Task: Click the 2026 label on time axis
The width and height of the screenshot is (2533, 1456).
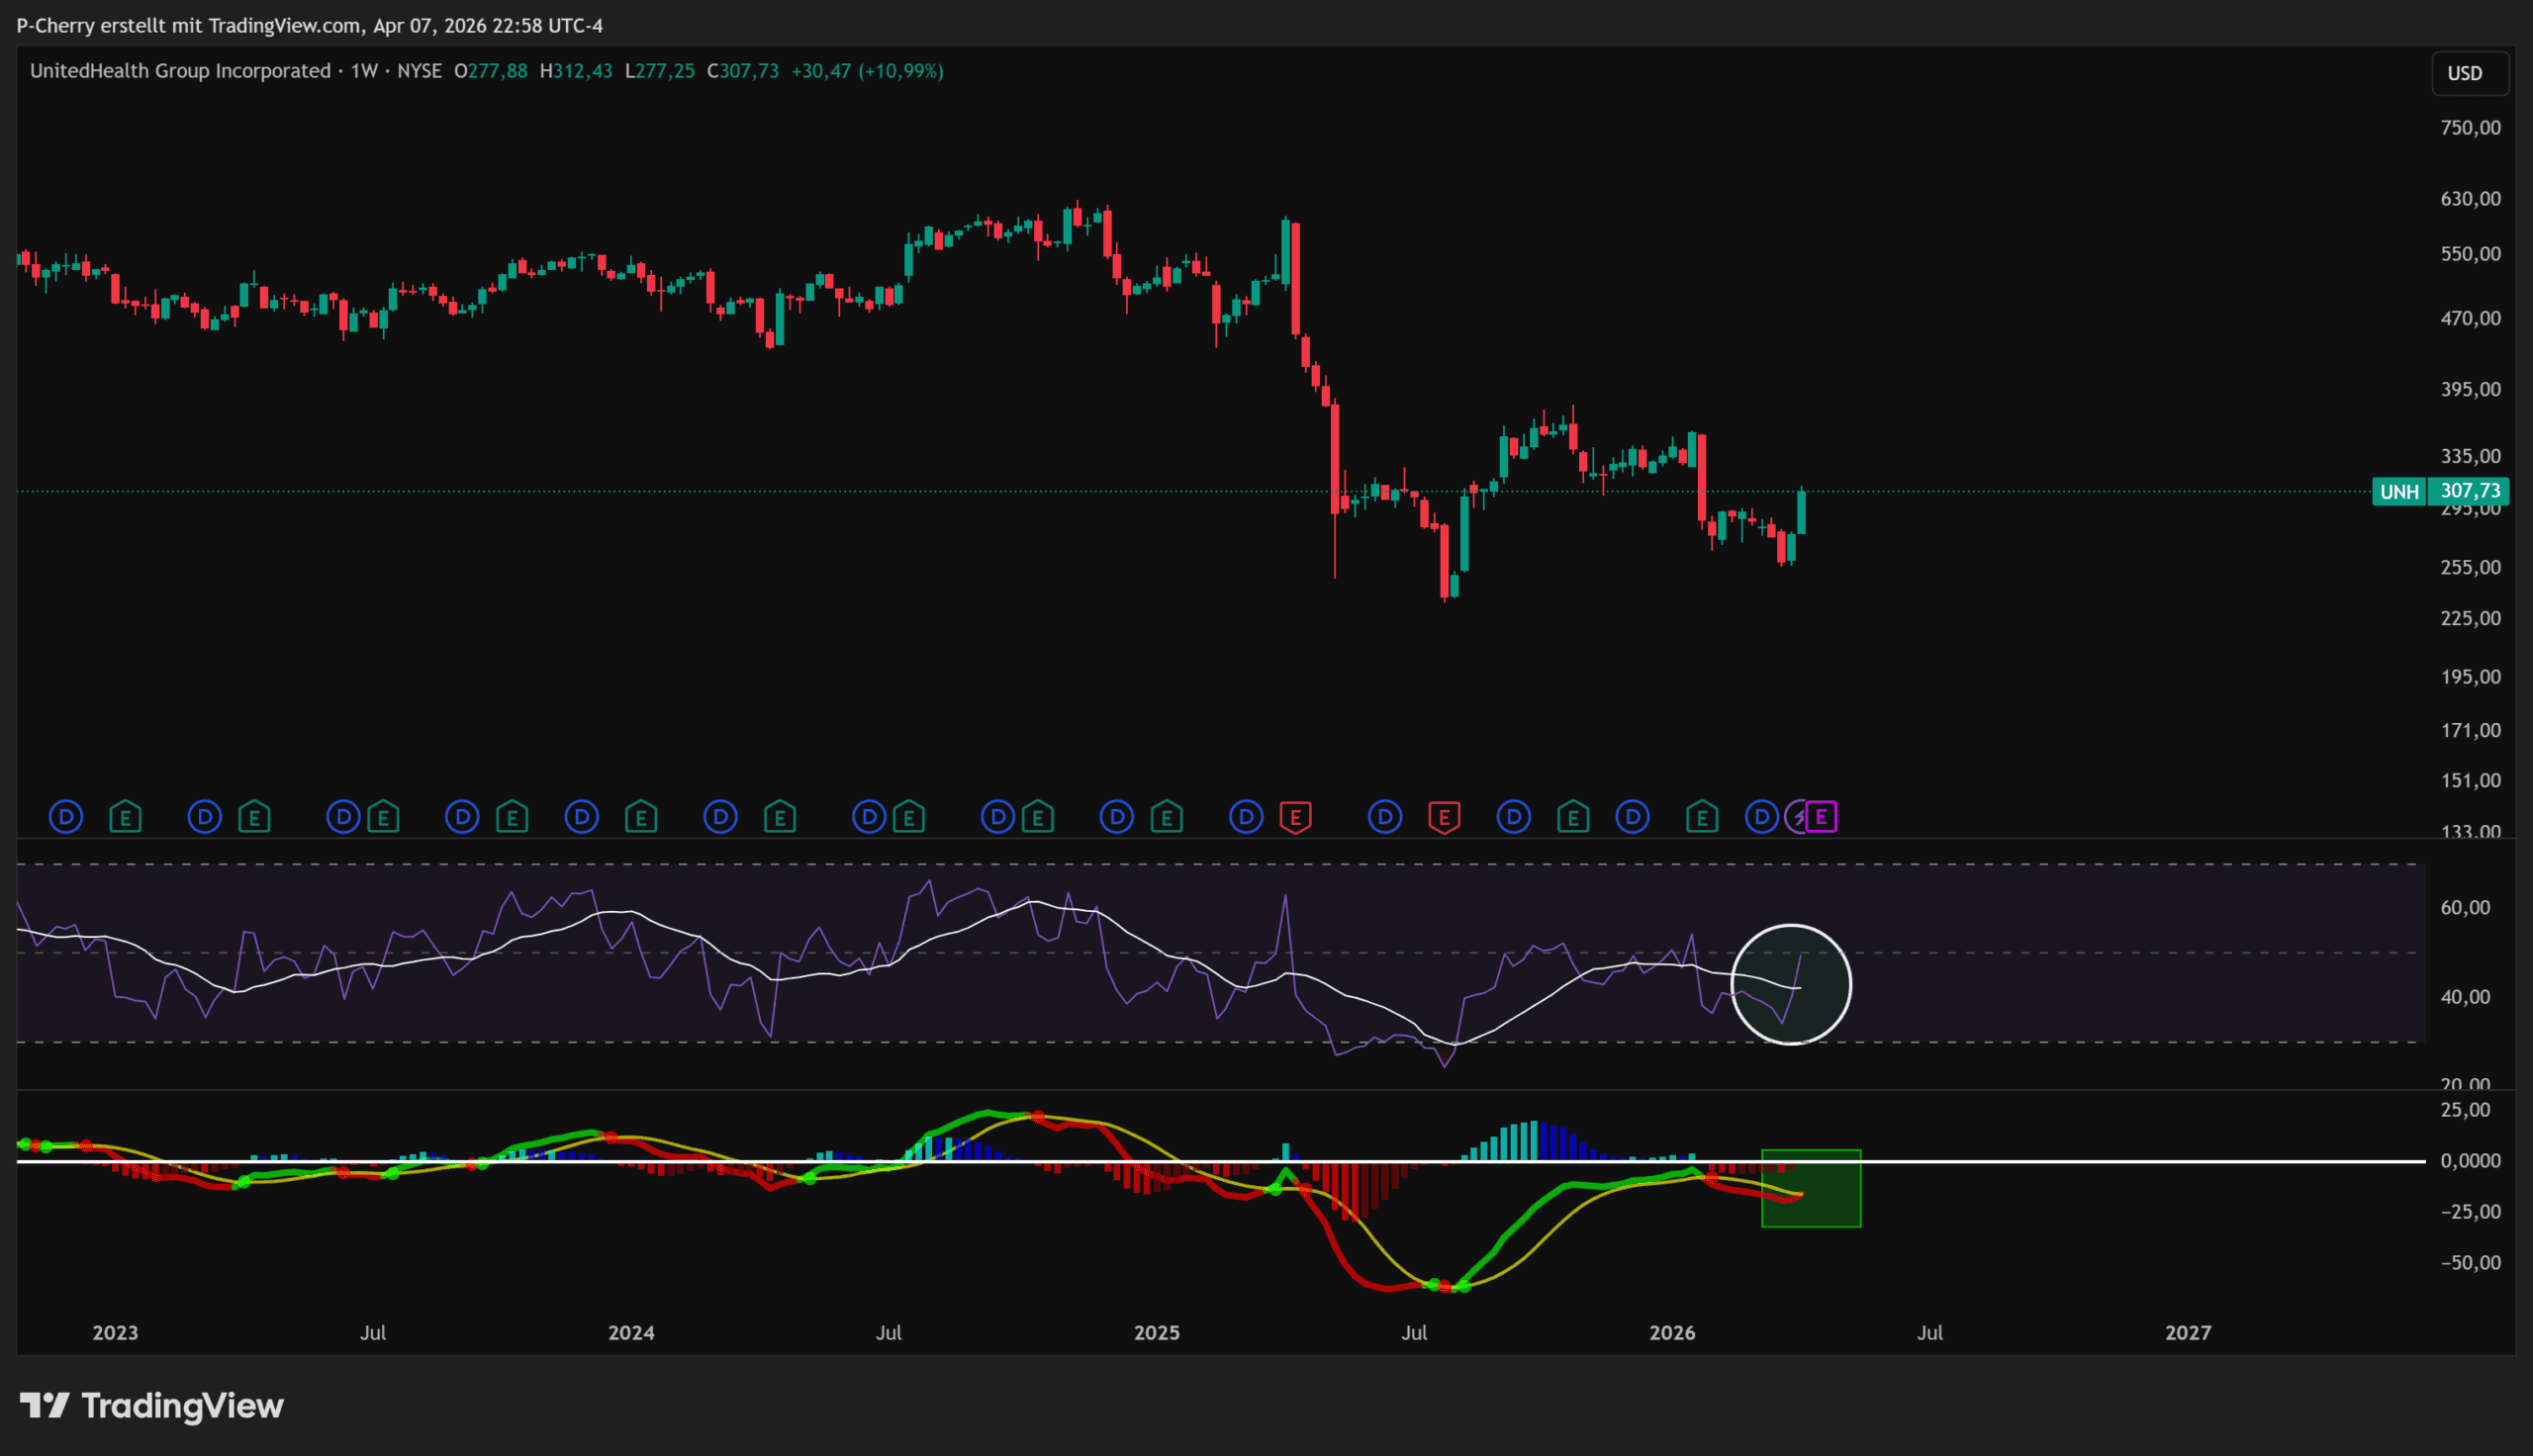Action: click(1672, 1332)
